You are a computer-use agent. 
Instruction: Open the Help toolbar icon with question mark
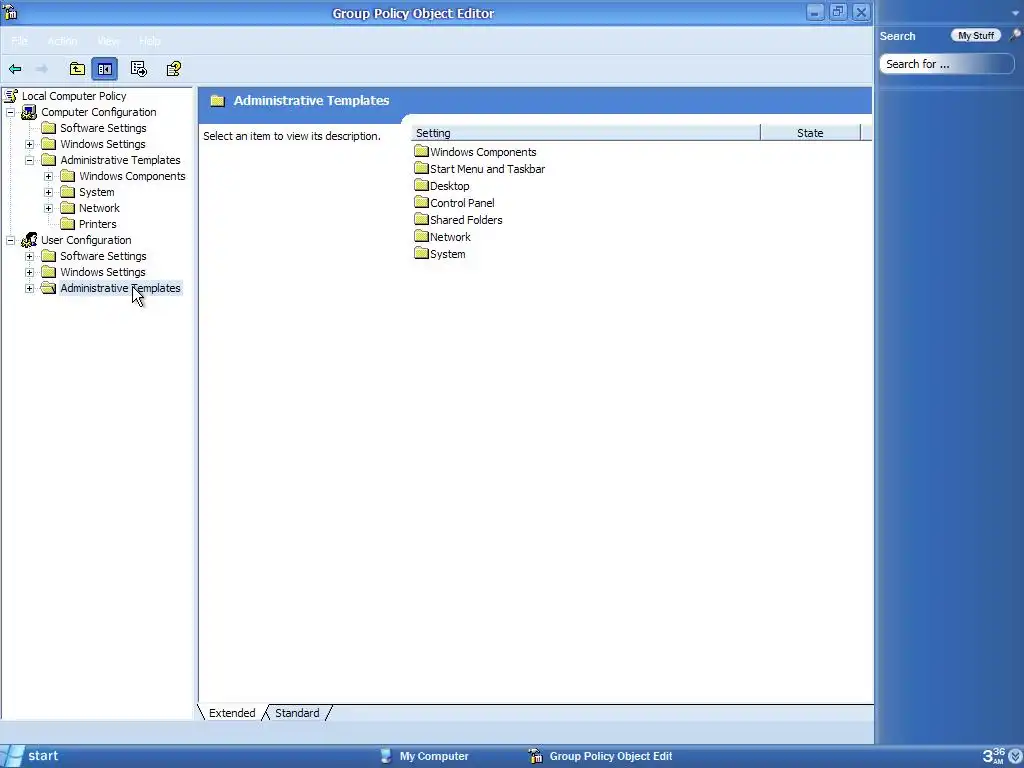[x=174, y=69]
